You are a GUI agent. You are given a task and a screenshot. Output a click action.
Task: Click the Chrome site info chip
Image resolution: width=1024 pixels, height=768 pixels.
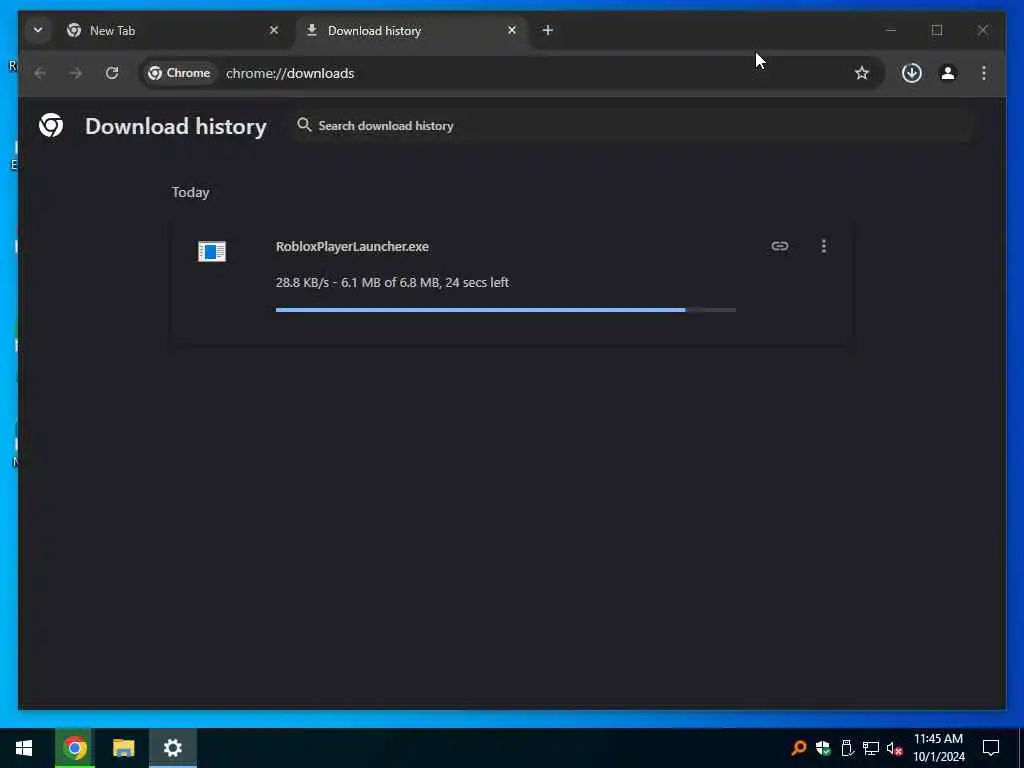point(180,73)
